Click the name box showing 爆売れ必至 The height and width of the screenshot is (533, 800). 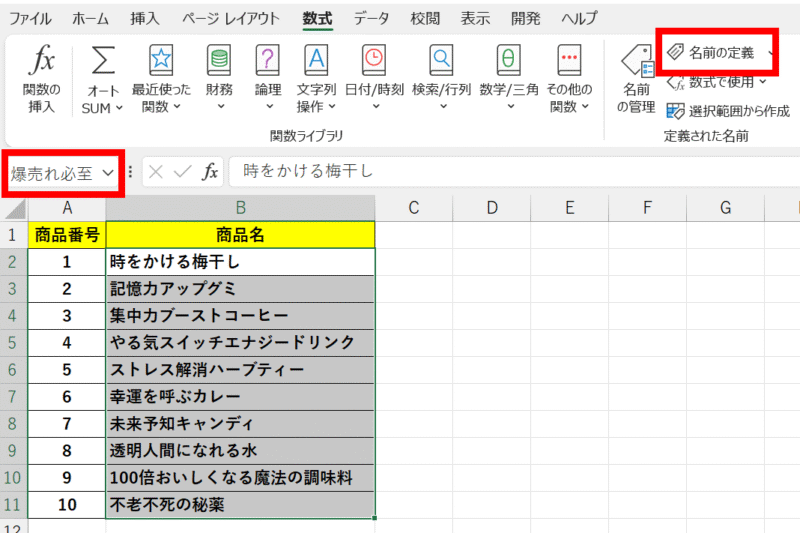pyautogui.click(x=52, y=173)
